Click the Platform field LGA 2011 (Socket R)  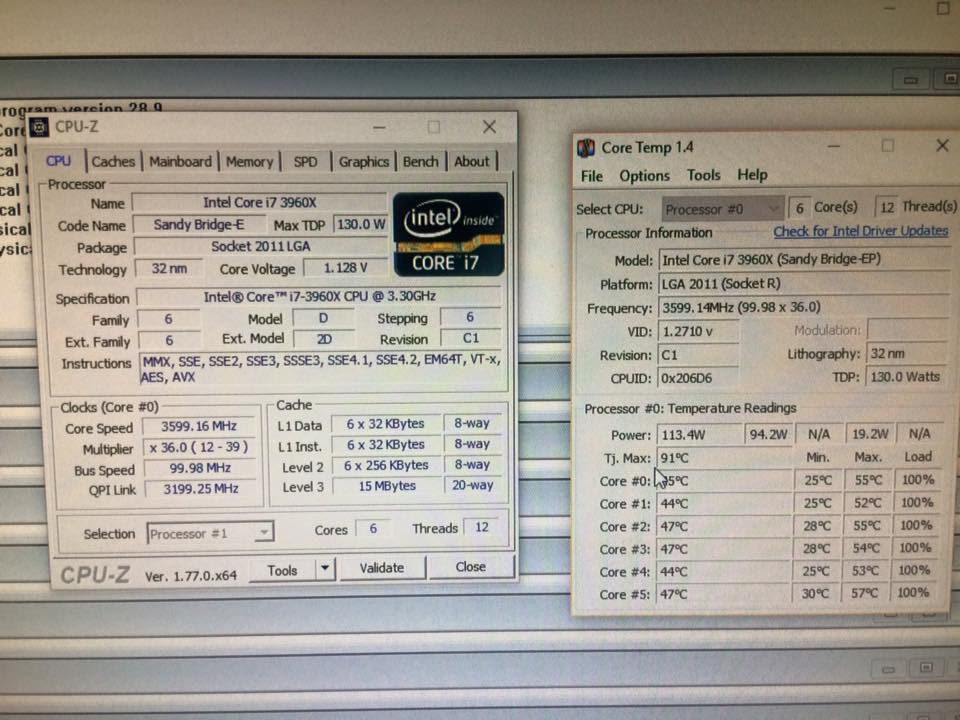coord(804,283)
